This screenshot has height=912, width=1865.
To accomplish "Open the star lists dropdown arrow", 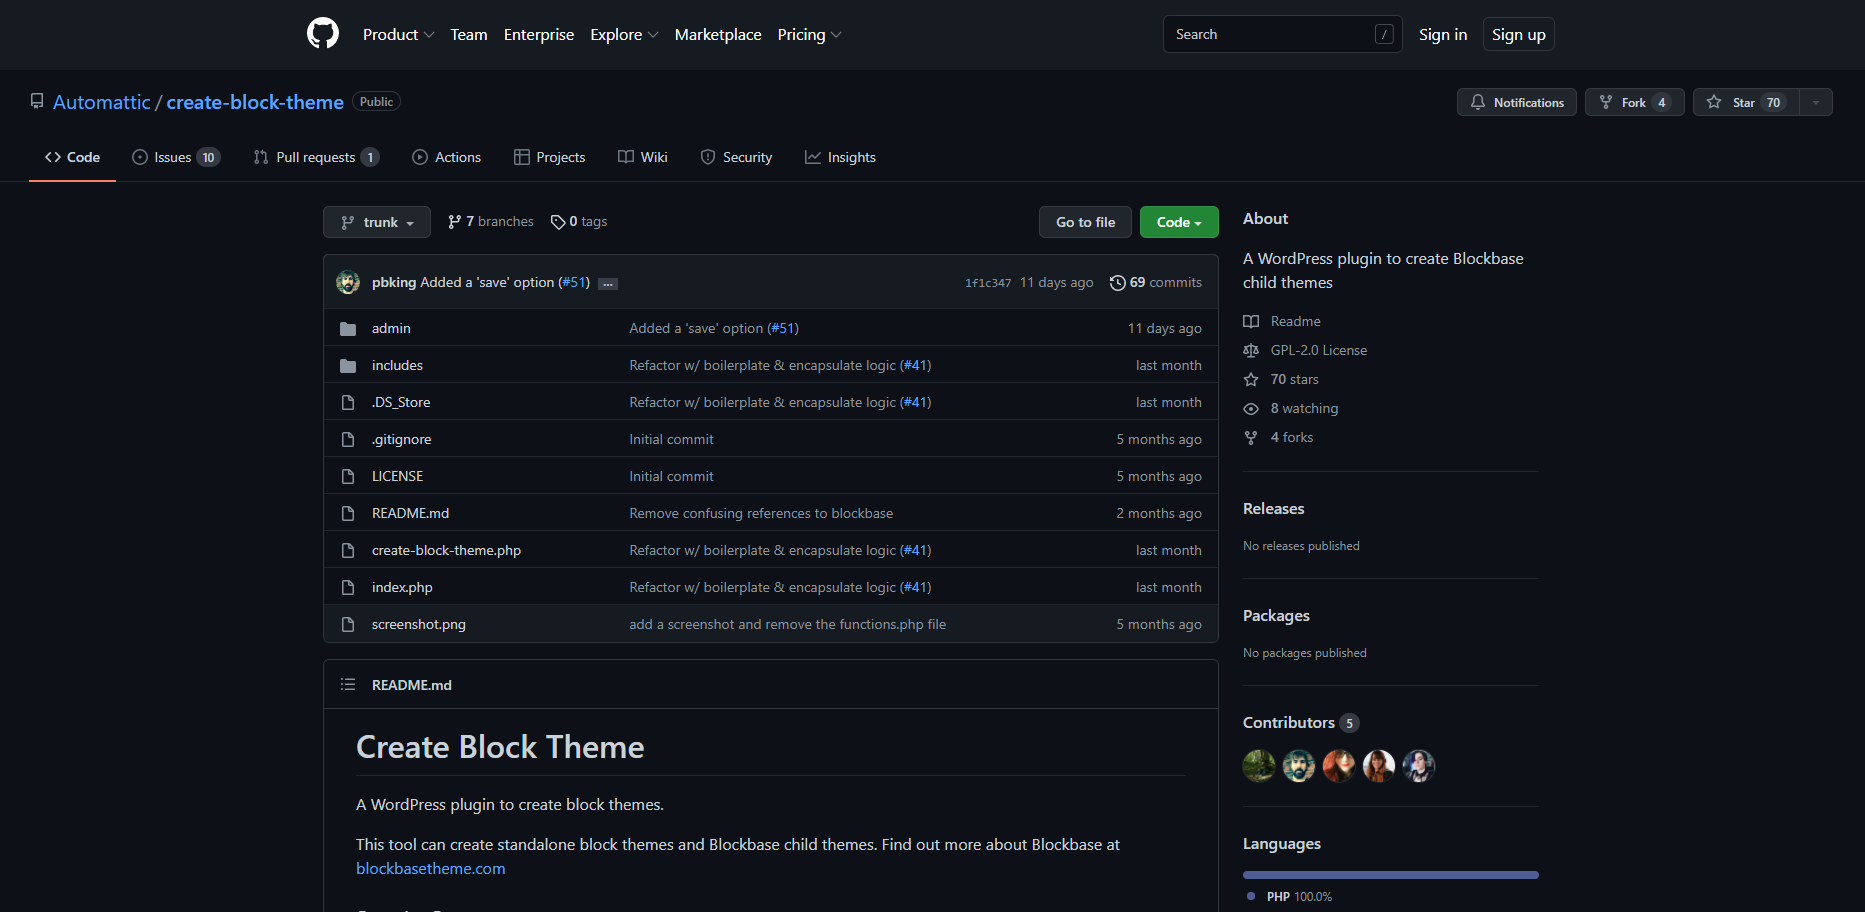I will pos(1816,102).
